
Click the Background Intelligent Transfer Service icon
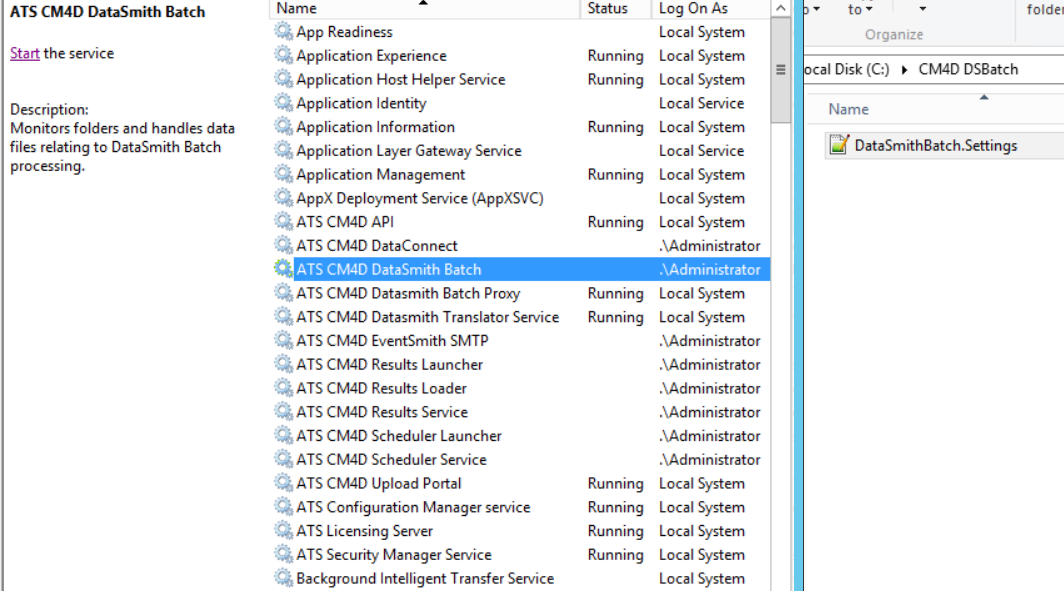coord(284,578)
